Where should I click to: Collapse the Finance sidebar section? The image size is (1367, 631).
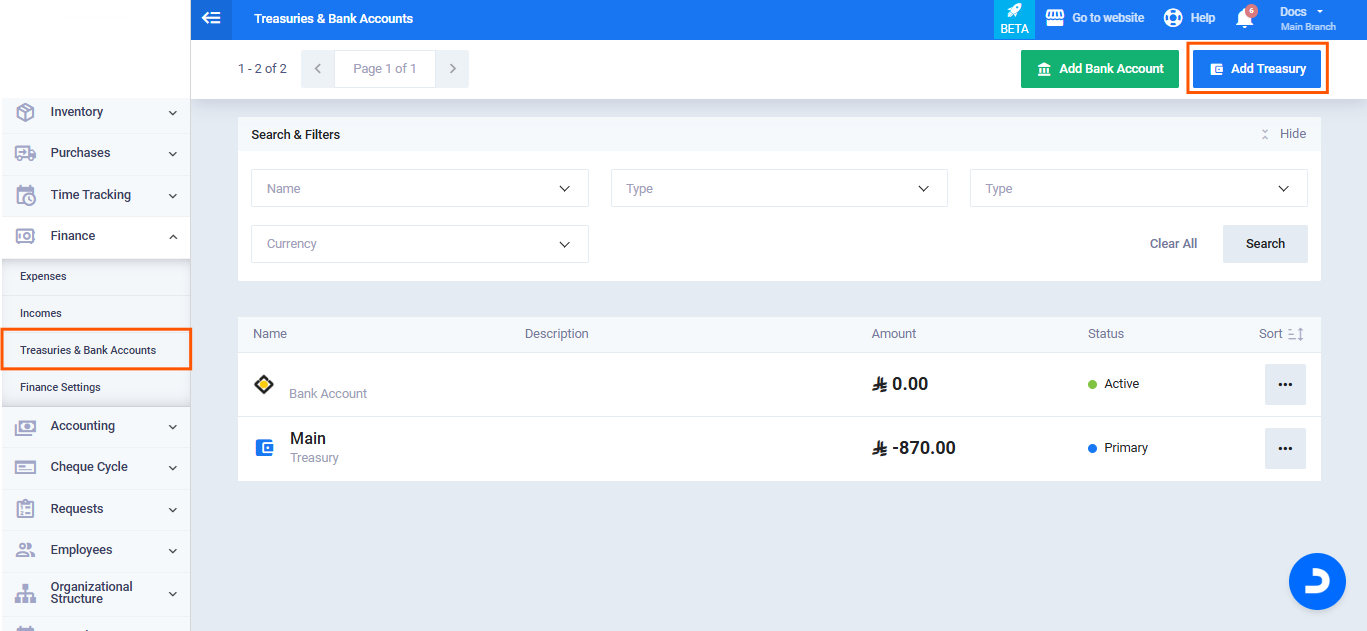(95, 236)
